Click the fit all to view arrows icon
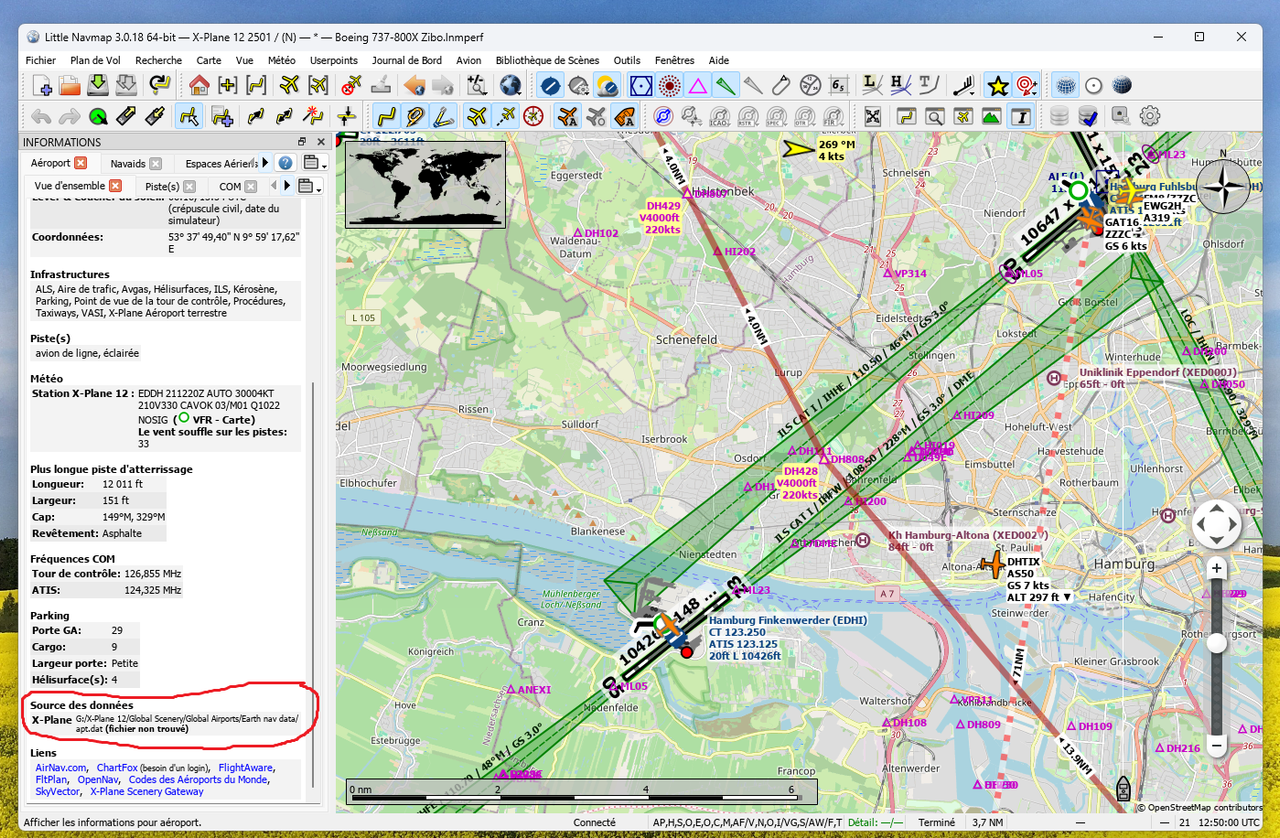This screenshot has width=1280, height=838. point(873,116)
